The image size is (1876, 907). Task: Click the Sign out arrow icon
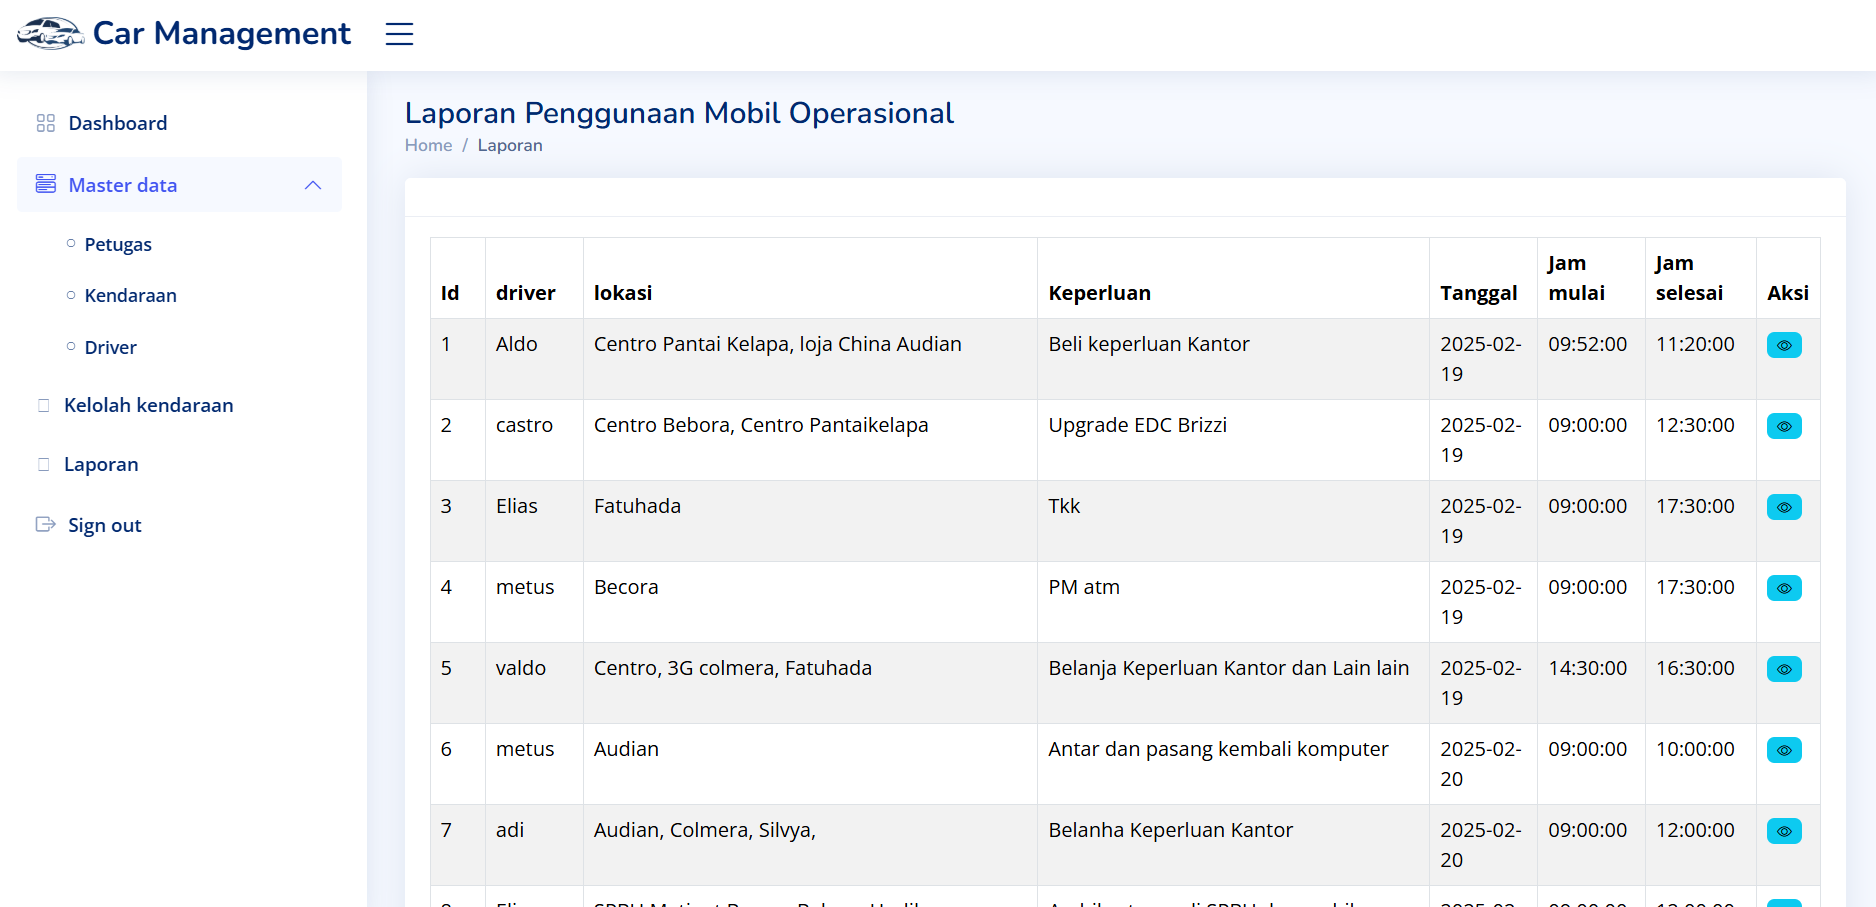tap(45, 524)
